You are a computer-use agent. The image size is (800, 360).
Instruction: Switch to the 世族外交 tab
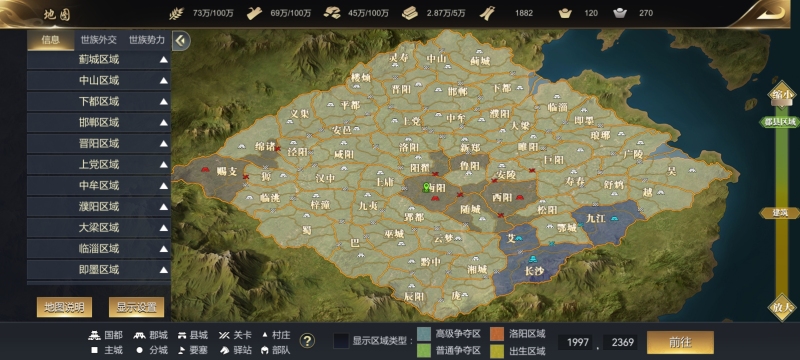[x=98, y=40]
